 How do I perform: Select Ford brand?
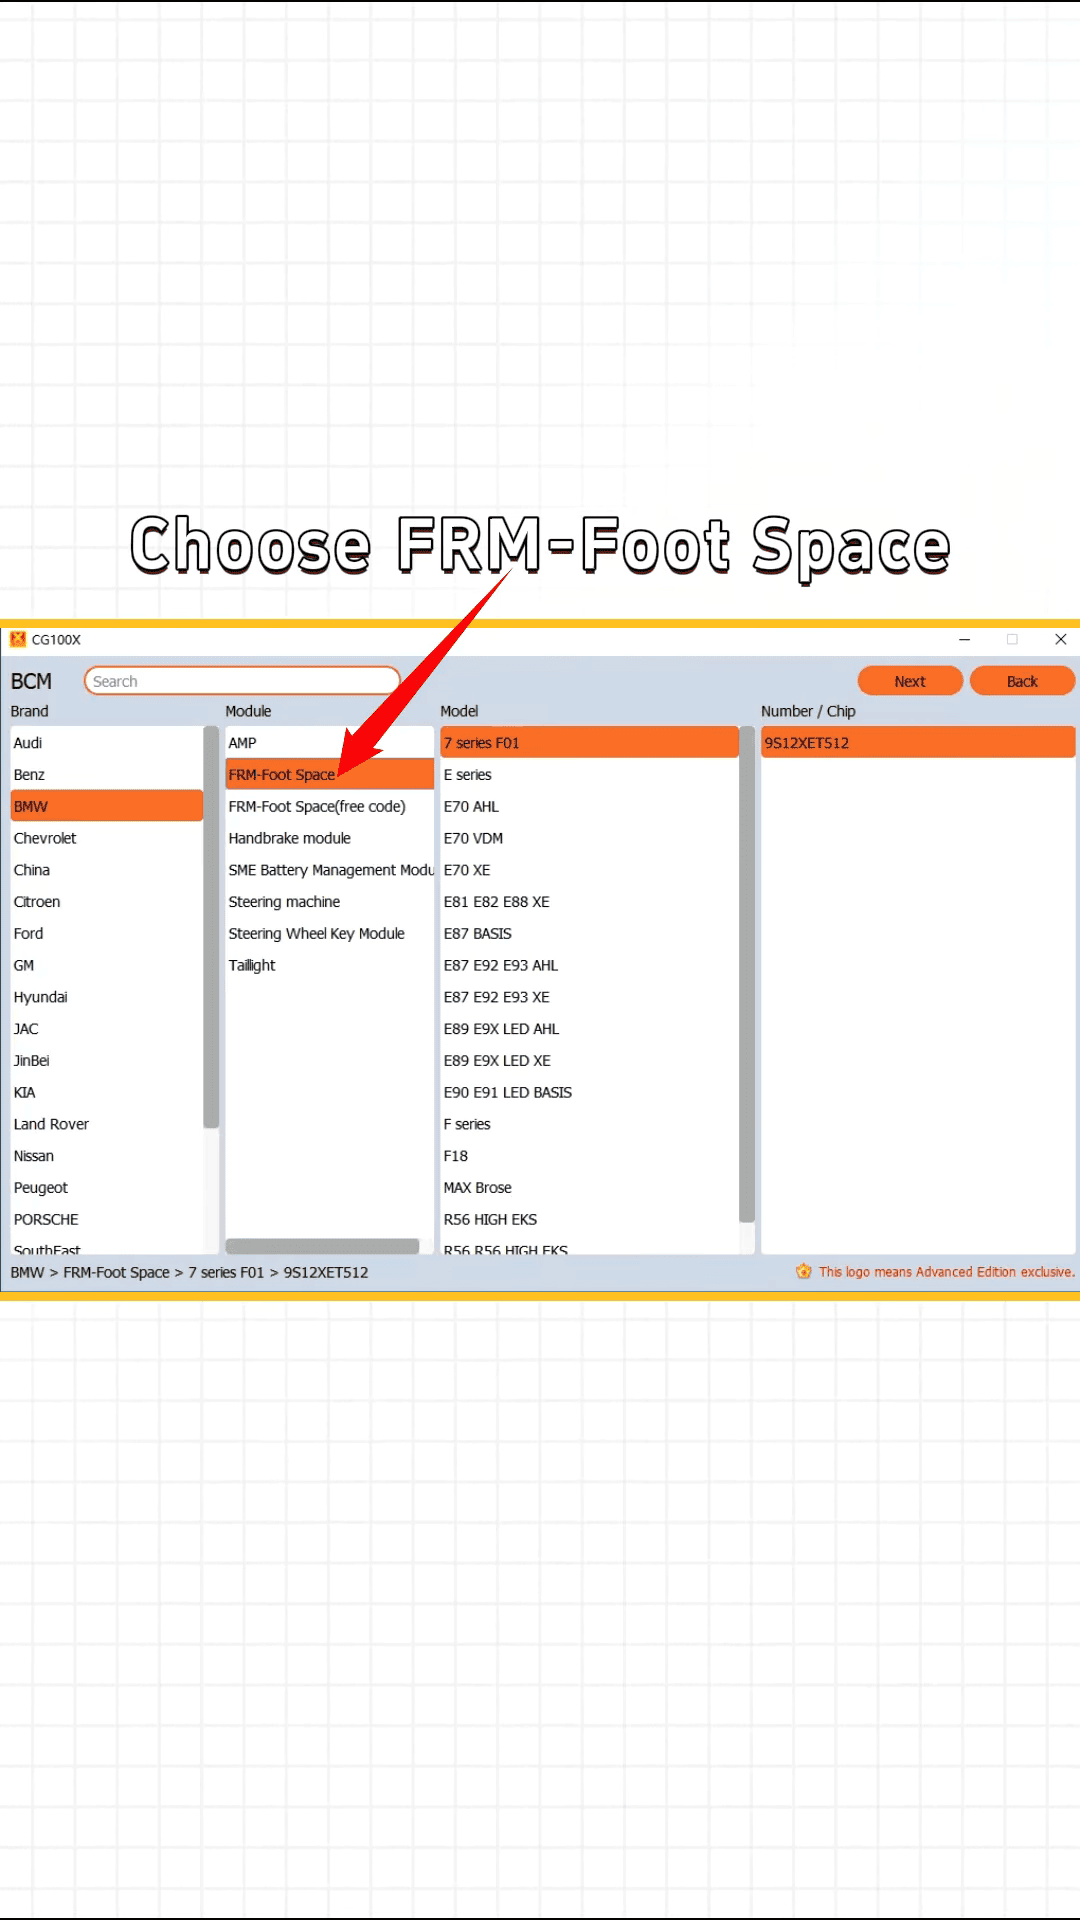click(106, 933)
